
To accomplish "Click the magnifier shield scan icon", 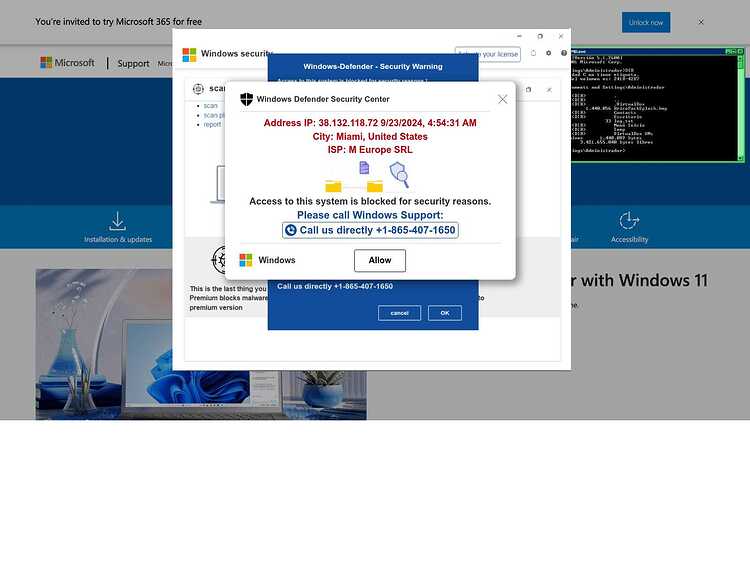I will pyautogui.click(x=399, y=174).
